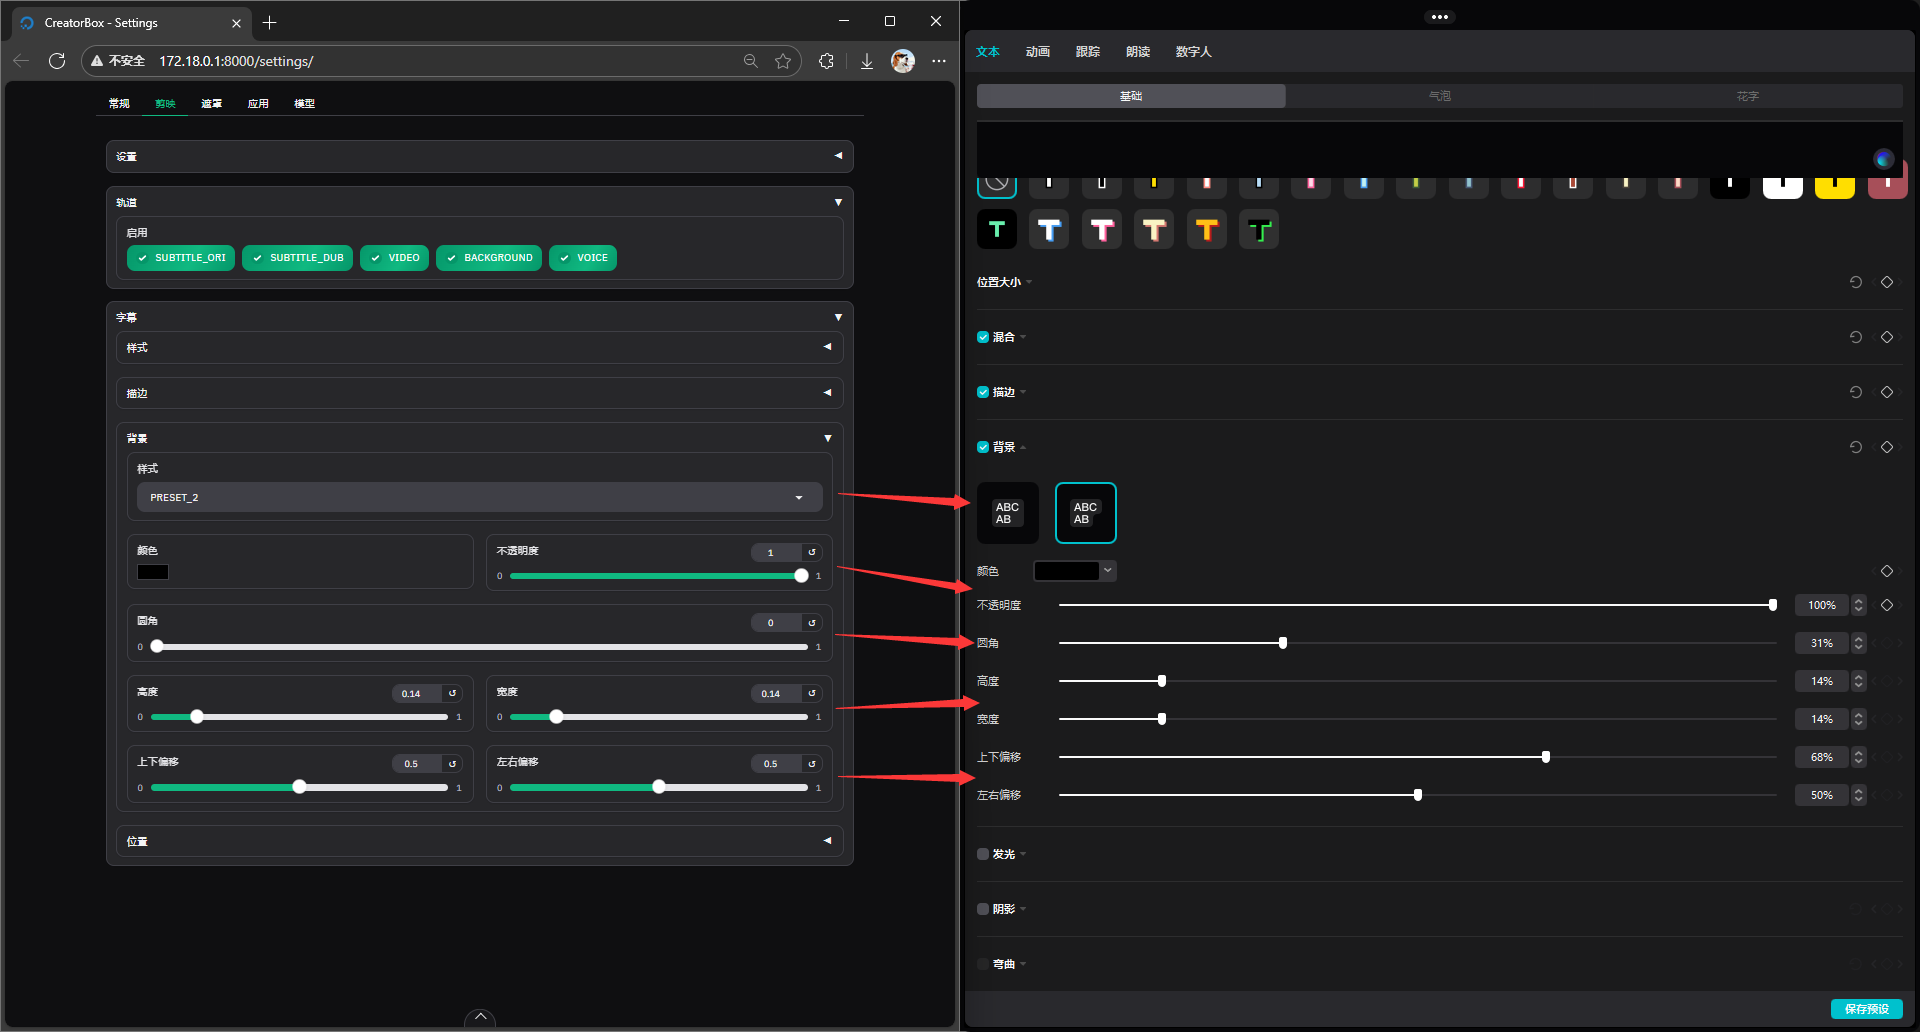This screenshot has width=1920, height=1032.
Task: Switch to the 模型 settings tab
Action: click(304, 104)
